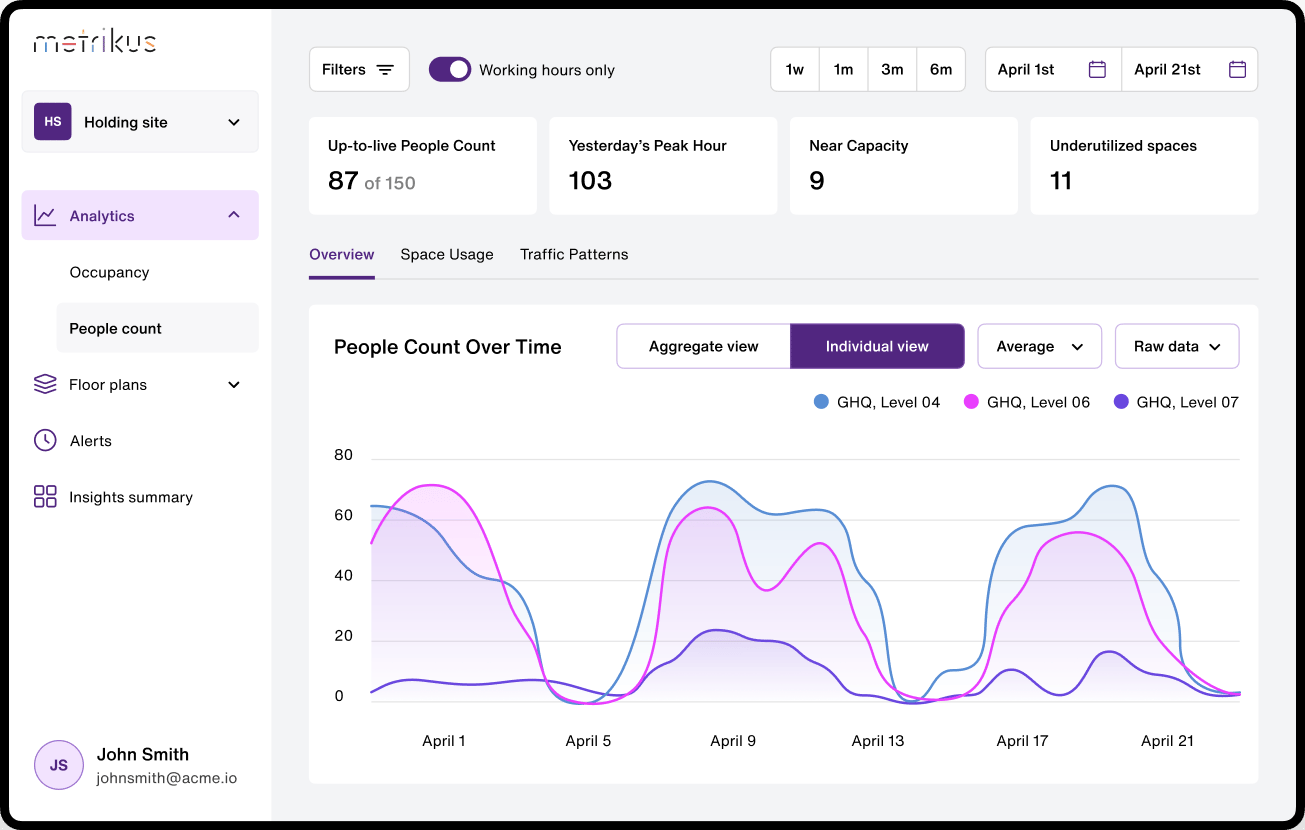Click the Insights summary grid icon
This screenshot has width=1305, height=830.
tap(45, 497)
